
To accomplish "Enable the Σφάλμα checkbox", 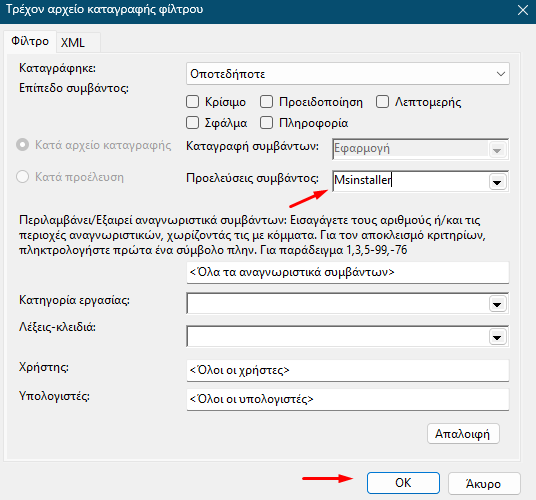I will click(x=192, y=123).
